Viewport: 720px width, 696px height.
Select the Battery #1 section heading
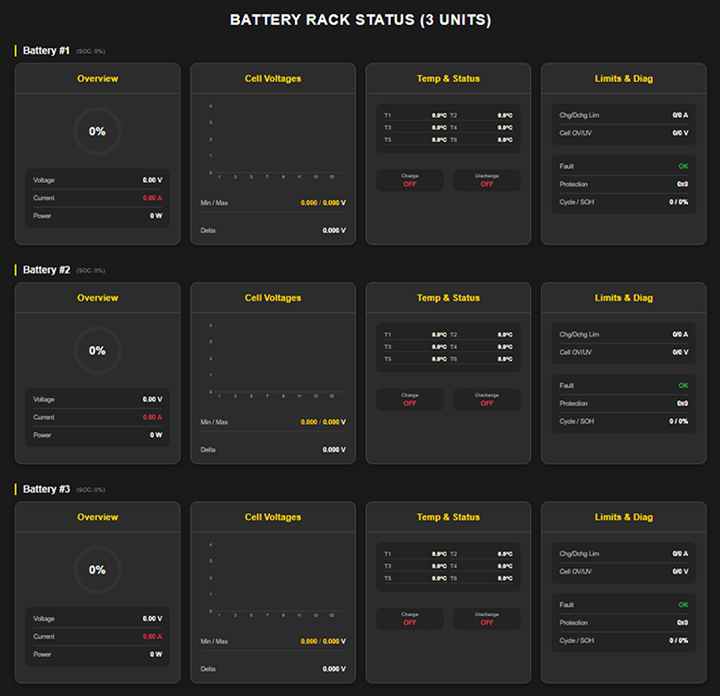(46, 50)
